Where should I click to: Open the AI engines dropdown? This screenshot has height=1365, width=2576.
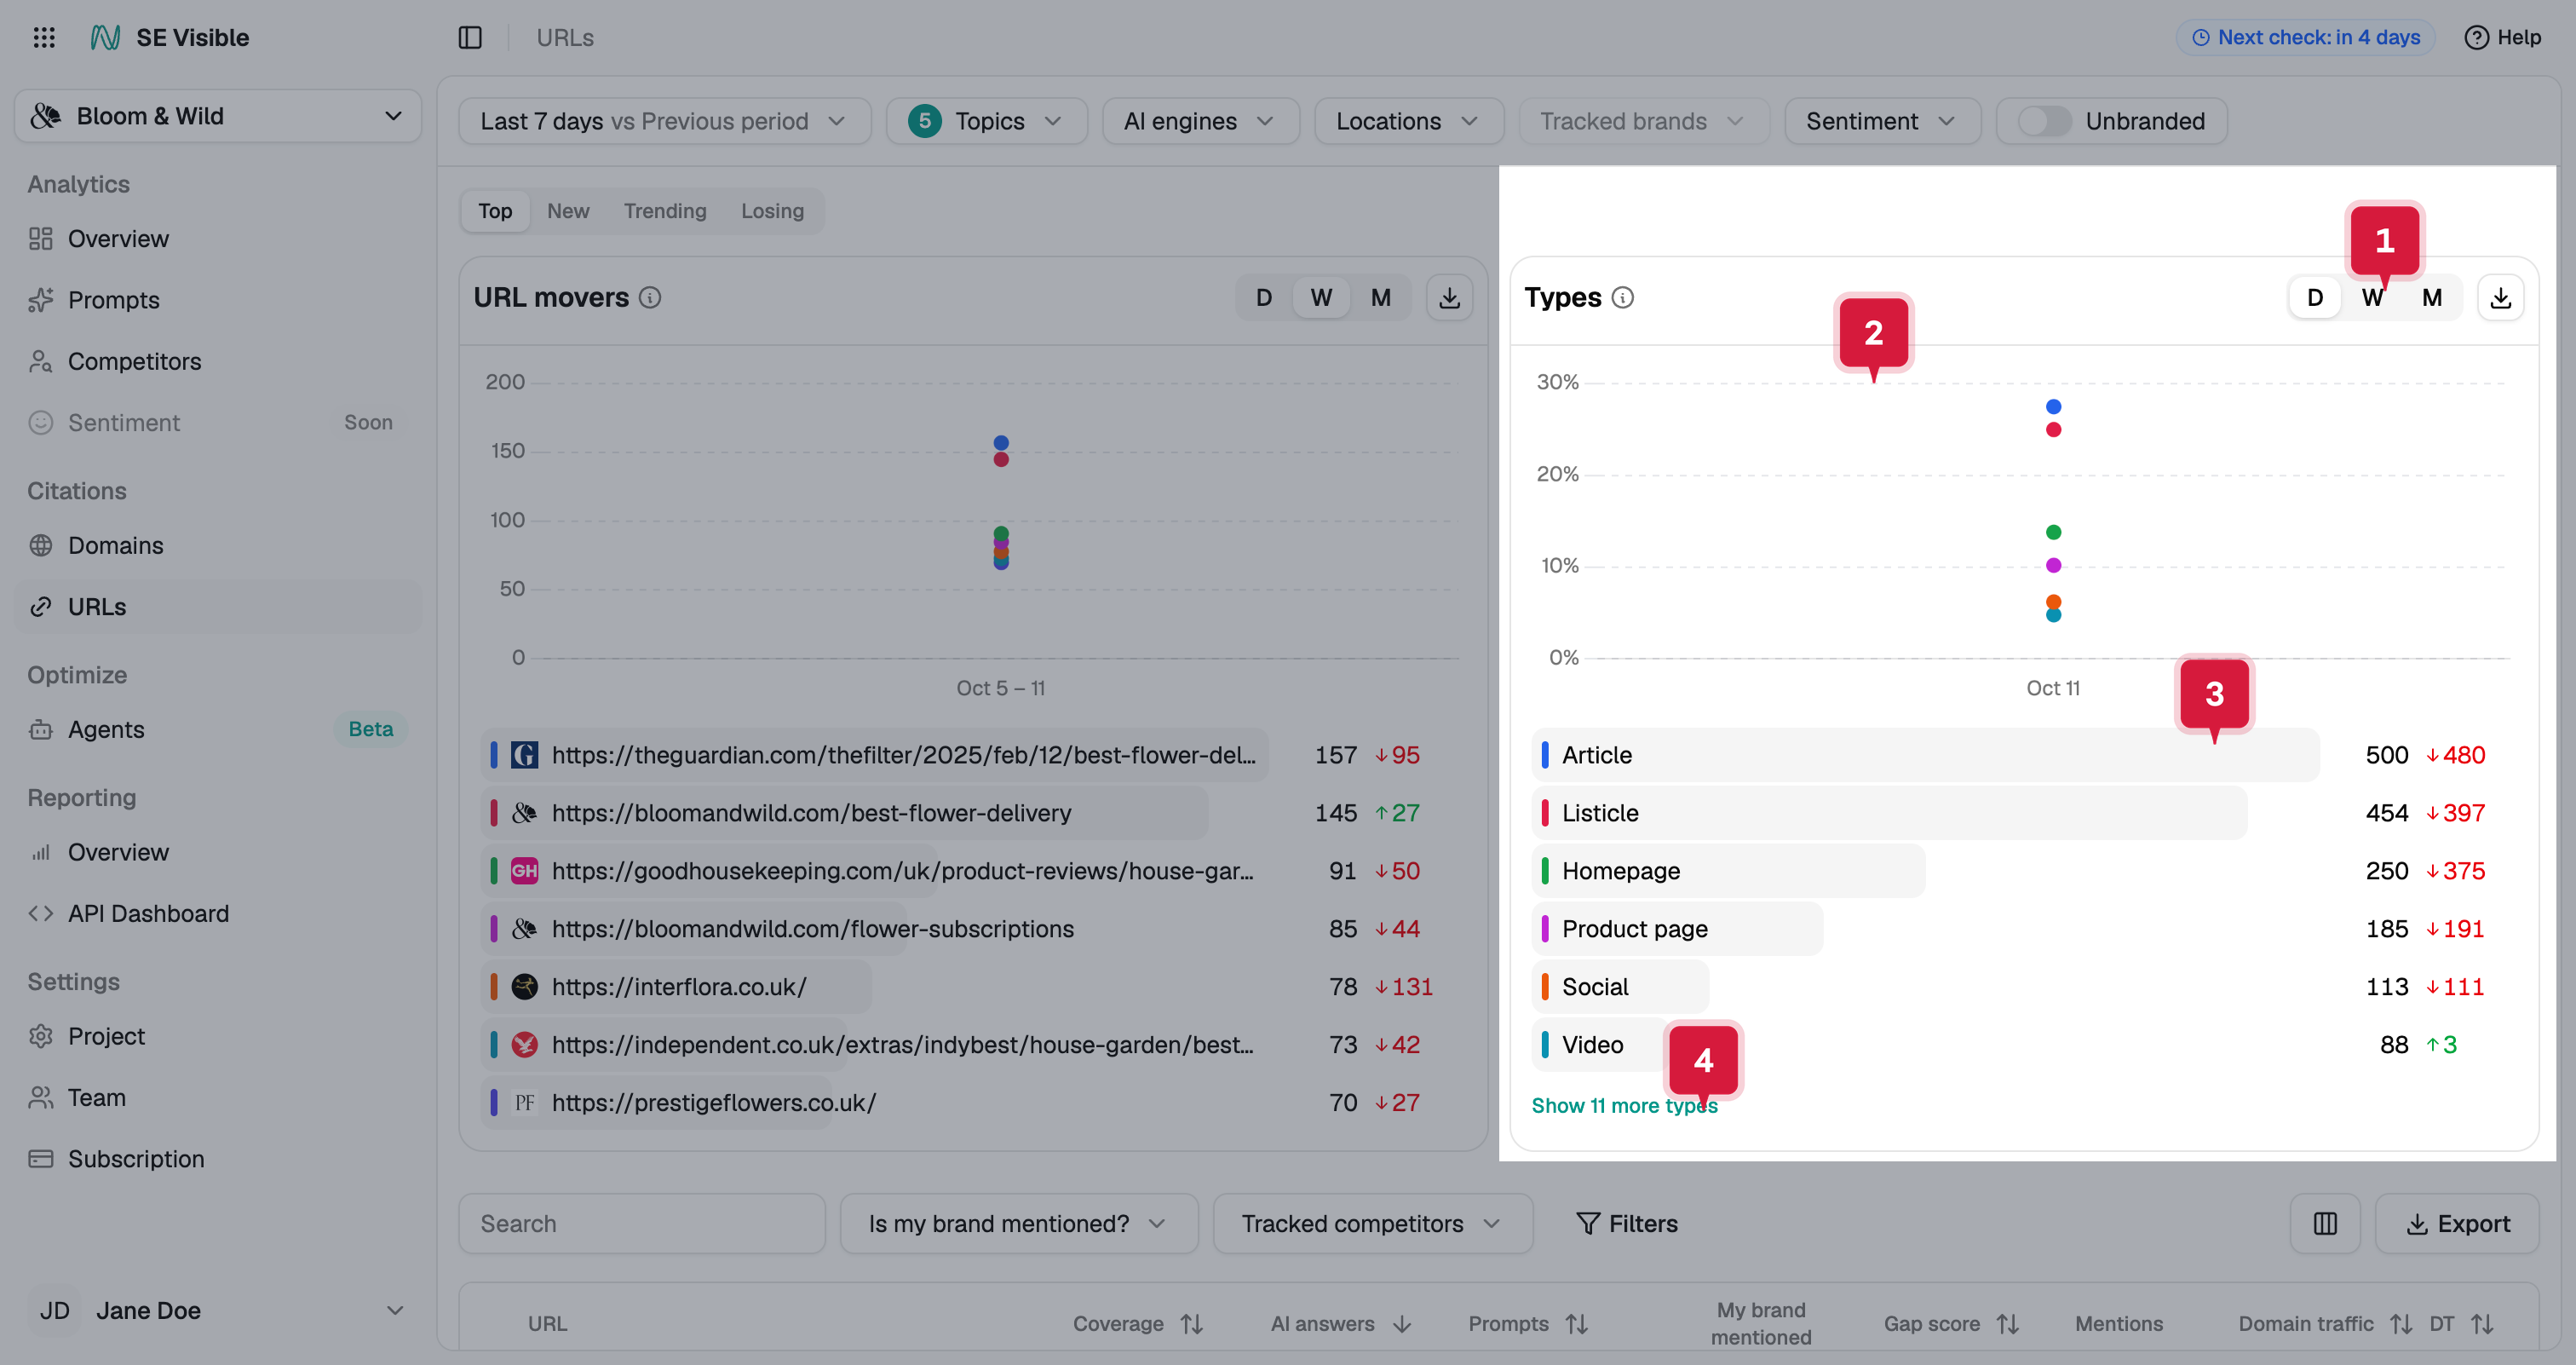pyautogui.click(x=1200, y=121)
